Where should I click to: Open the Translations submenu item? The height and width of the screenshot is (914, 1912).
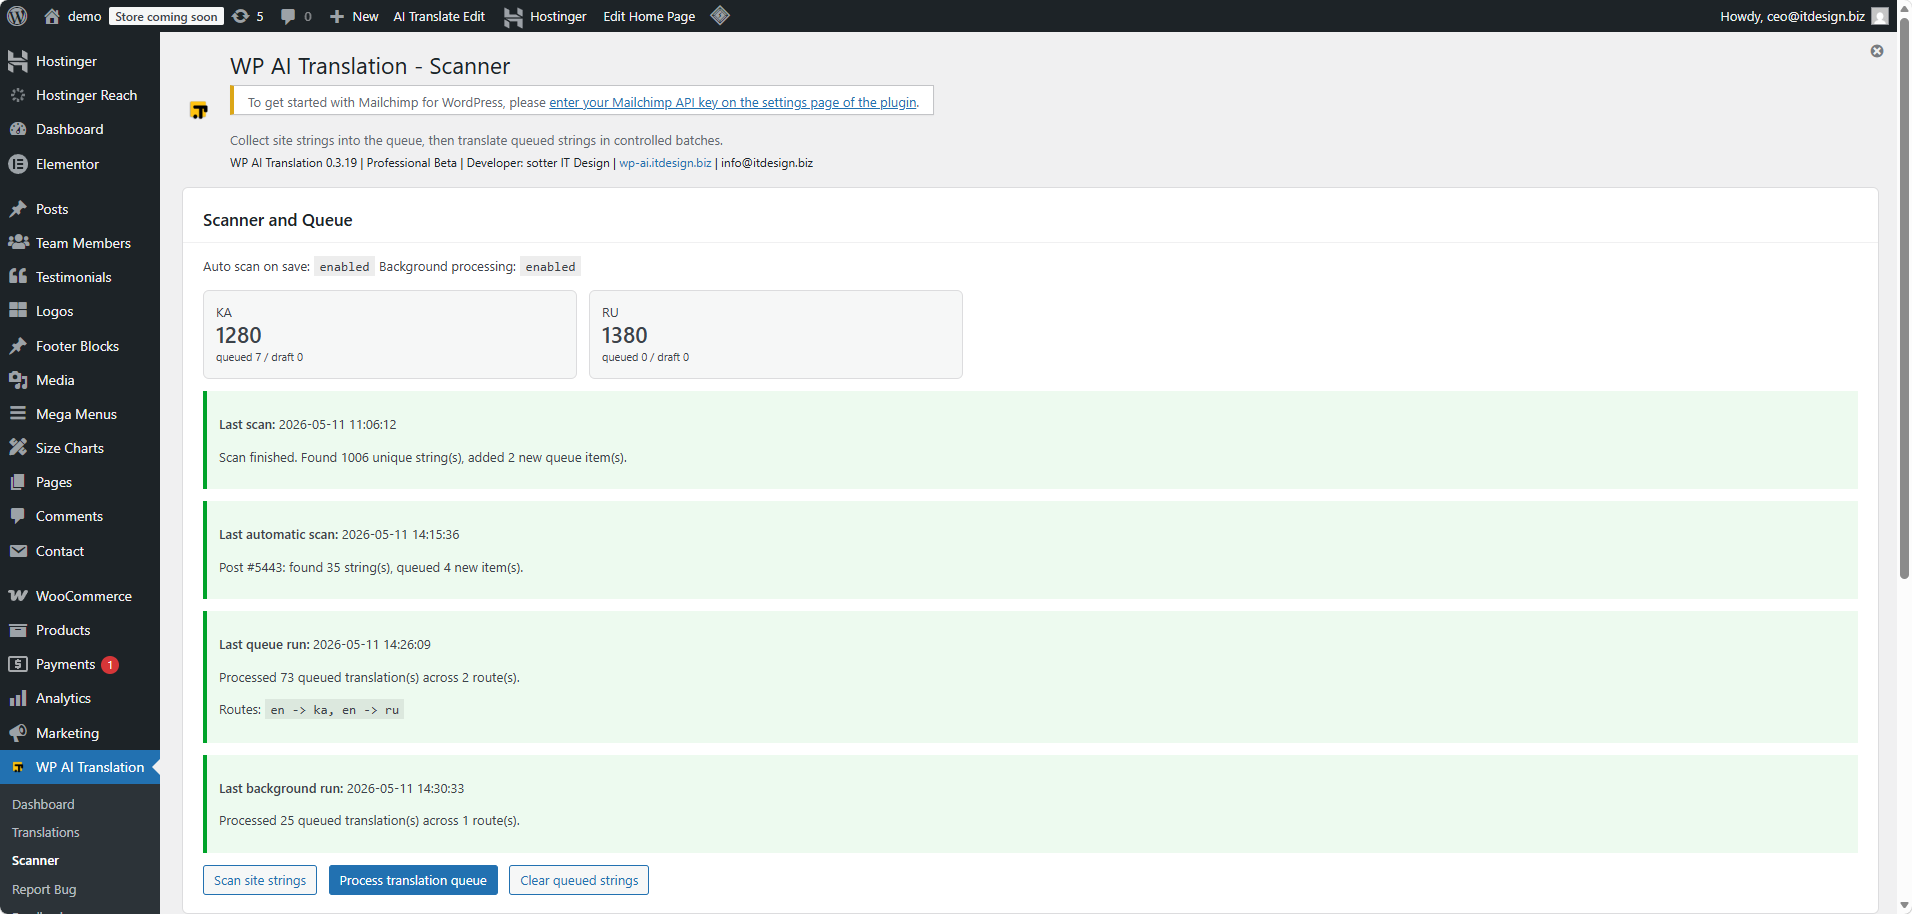(x=46, y=832)
